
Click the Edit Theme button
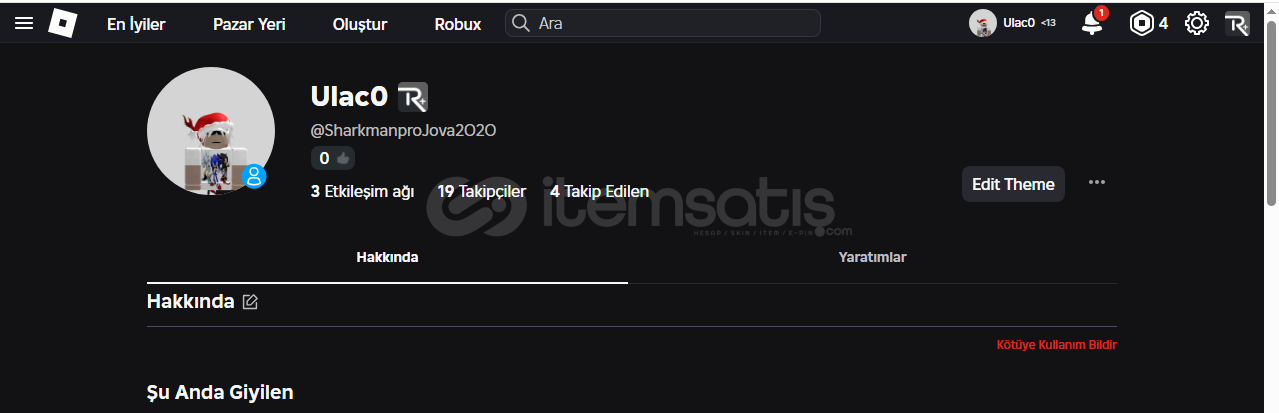pyautogui.click(x=1013, y=184)
